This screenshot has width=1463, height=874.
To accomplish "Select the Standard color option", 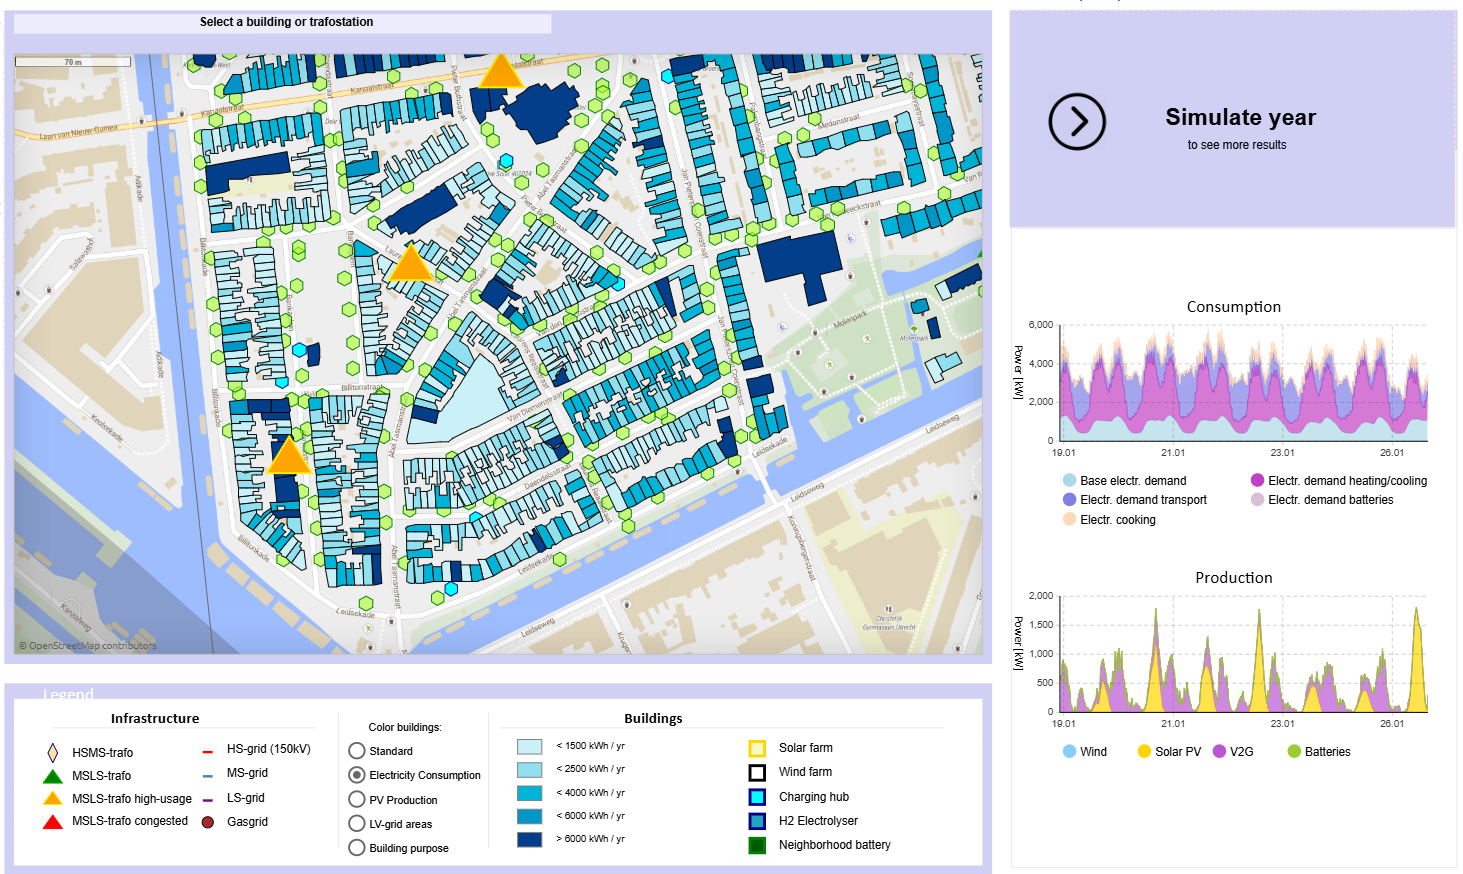I will pos(357,751).
